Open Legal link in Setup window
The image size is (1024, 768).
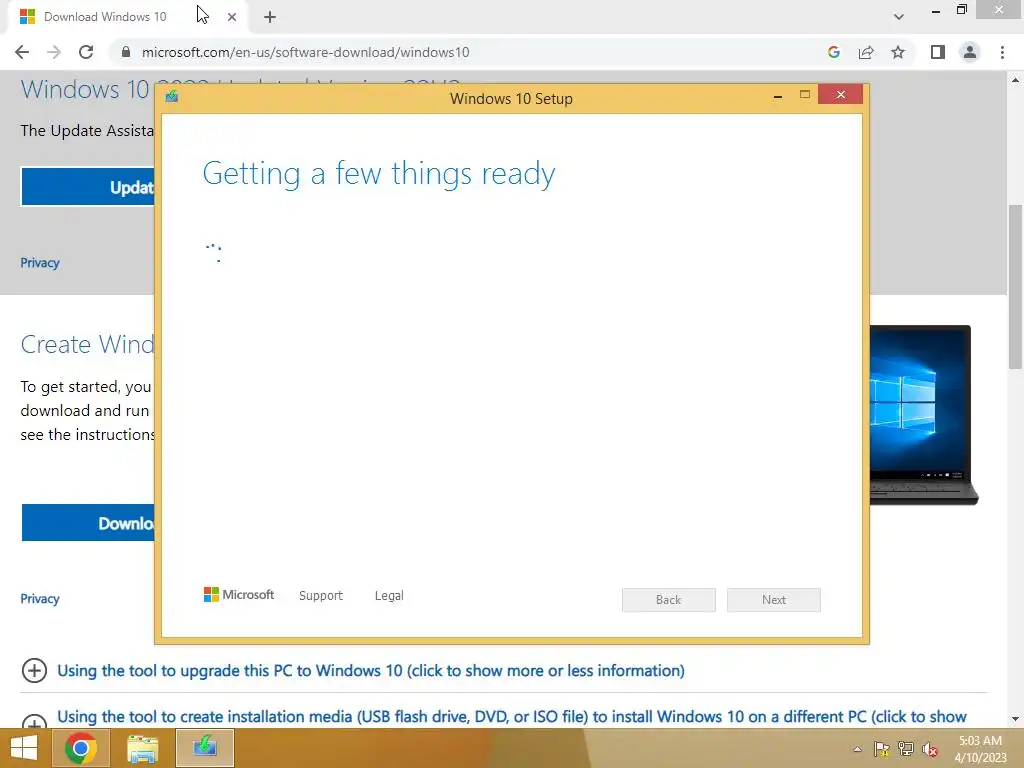click(389, 596)
